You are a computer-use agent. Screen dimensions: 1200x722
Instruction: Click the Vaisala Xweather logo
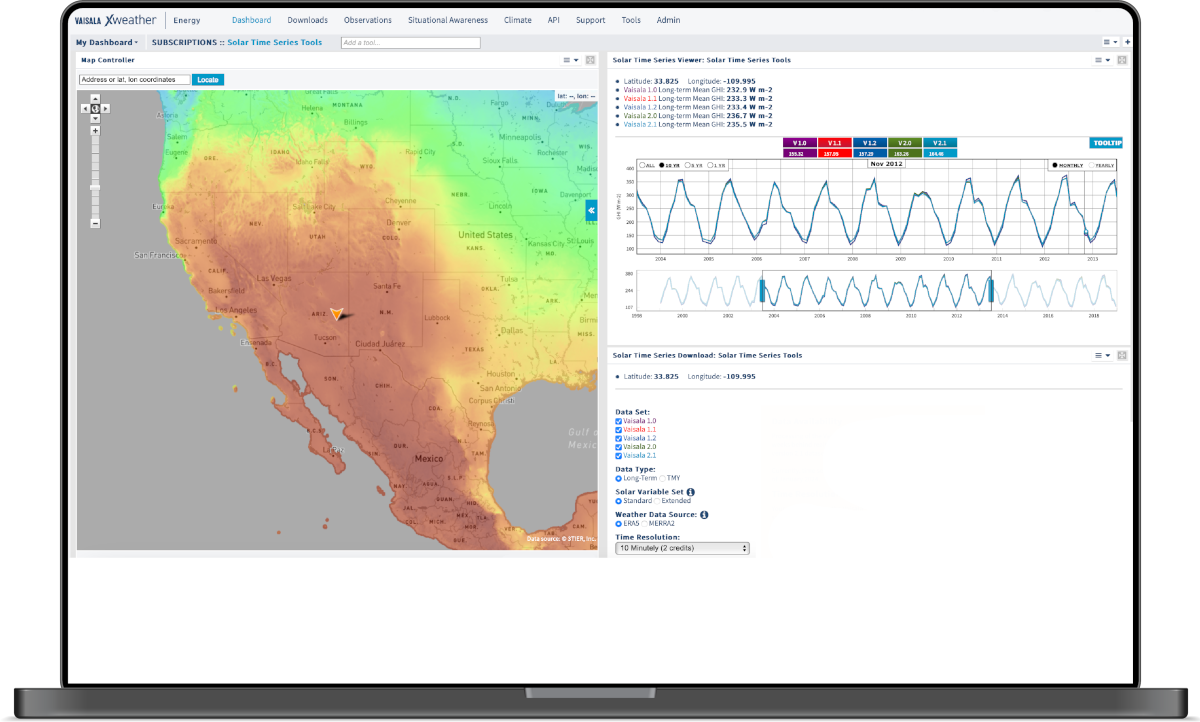[115, 20]
